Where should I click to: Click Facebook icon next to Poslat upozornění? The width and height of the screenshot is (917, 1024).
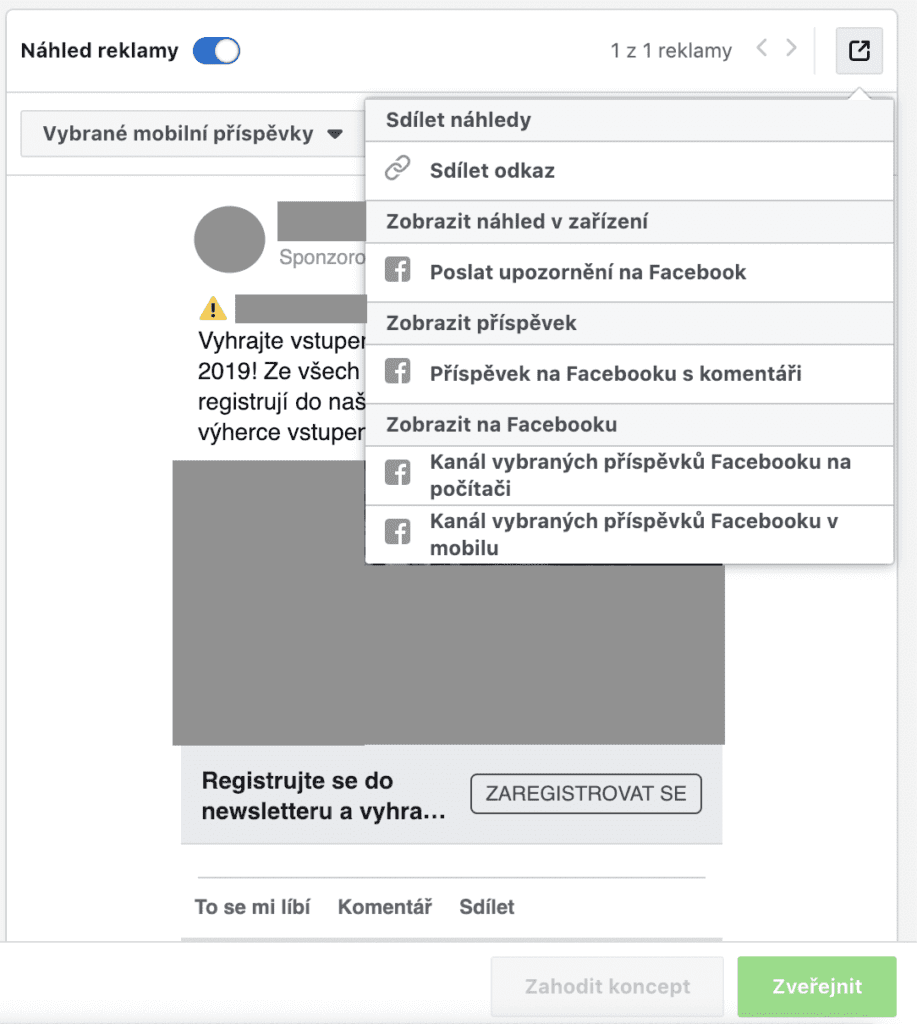tap(398, 272)
